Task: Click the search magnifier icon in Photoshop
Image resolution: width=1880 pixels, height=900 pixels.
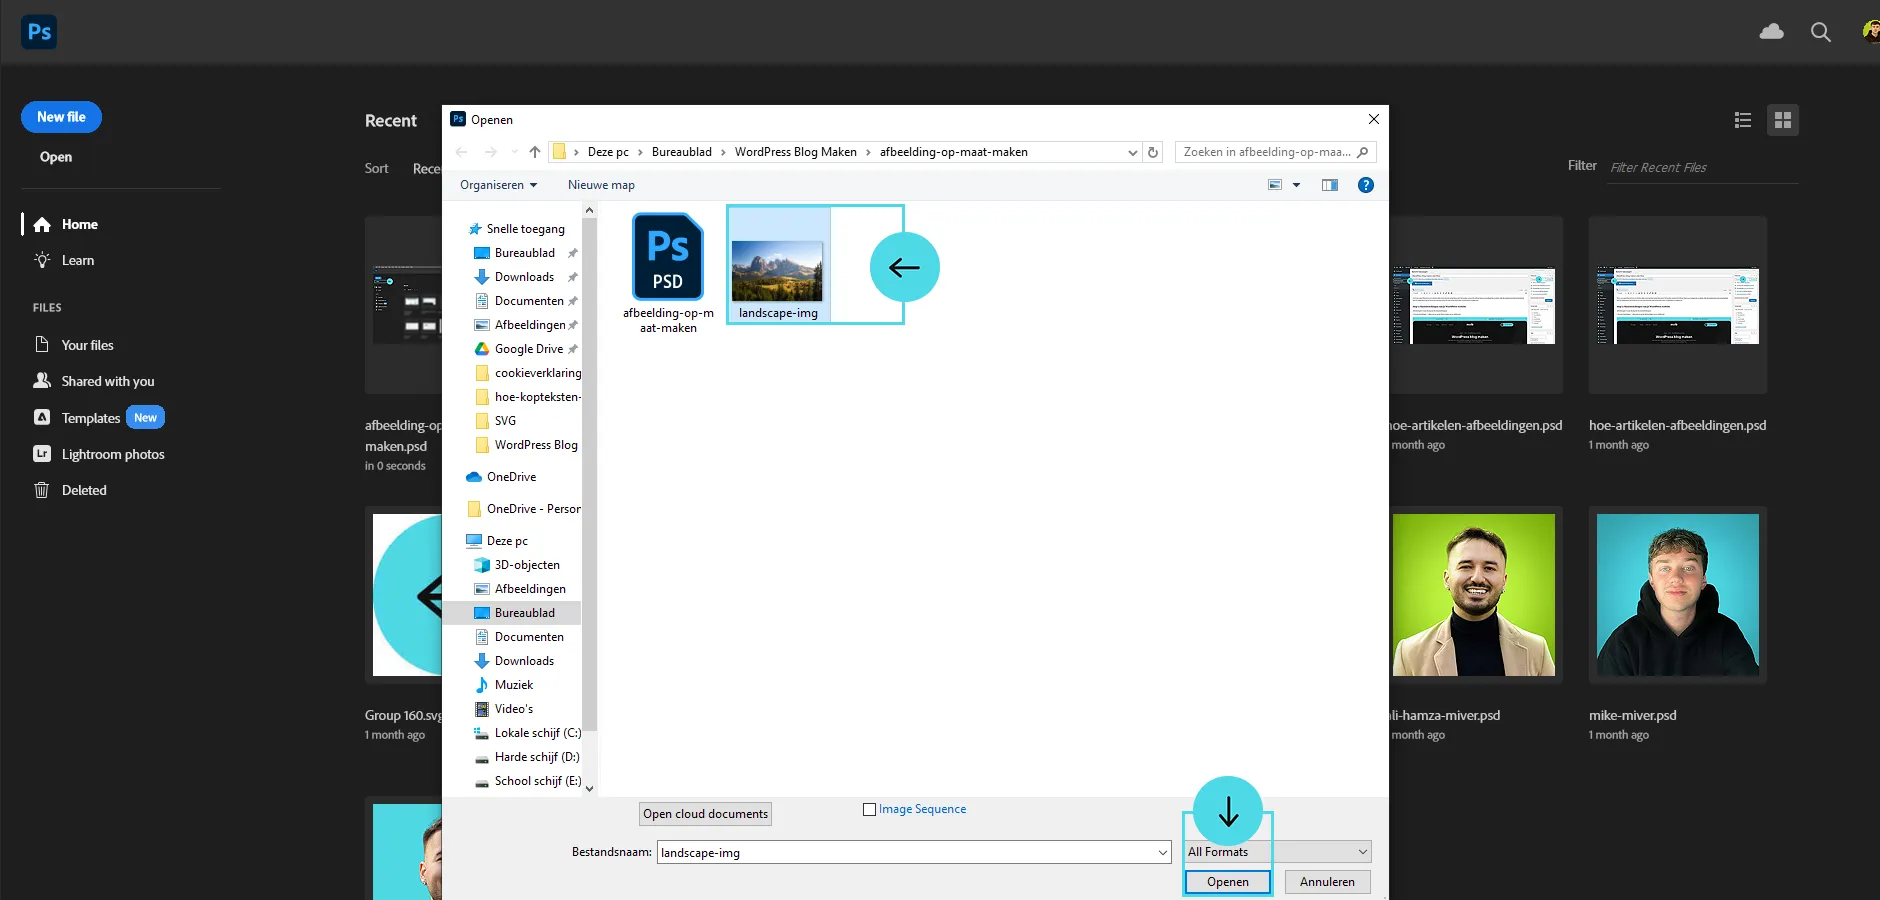Action: tap(1820, 32)
